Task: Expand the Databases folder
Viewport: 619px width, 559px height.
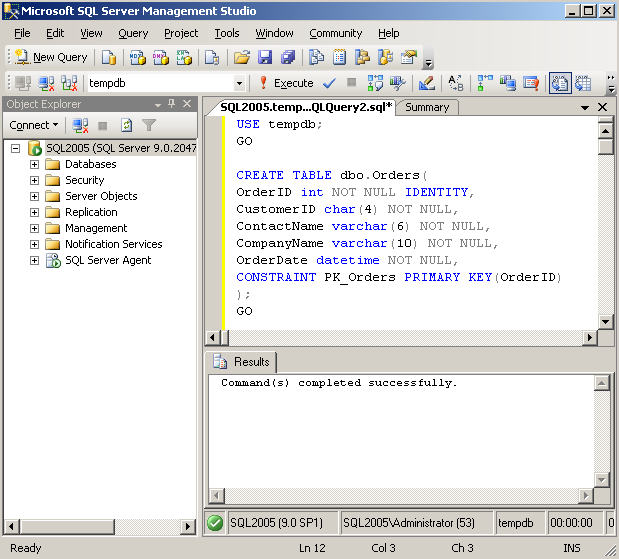Action: click(34, 164)
